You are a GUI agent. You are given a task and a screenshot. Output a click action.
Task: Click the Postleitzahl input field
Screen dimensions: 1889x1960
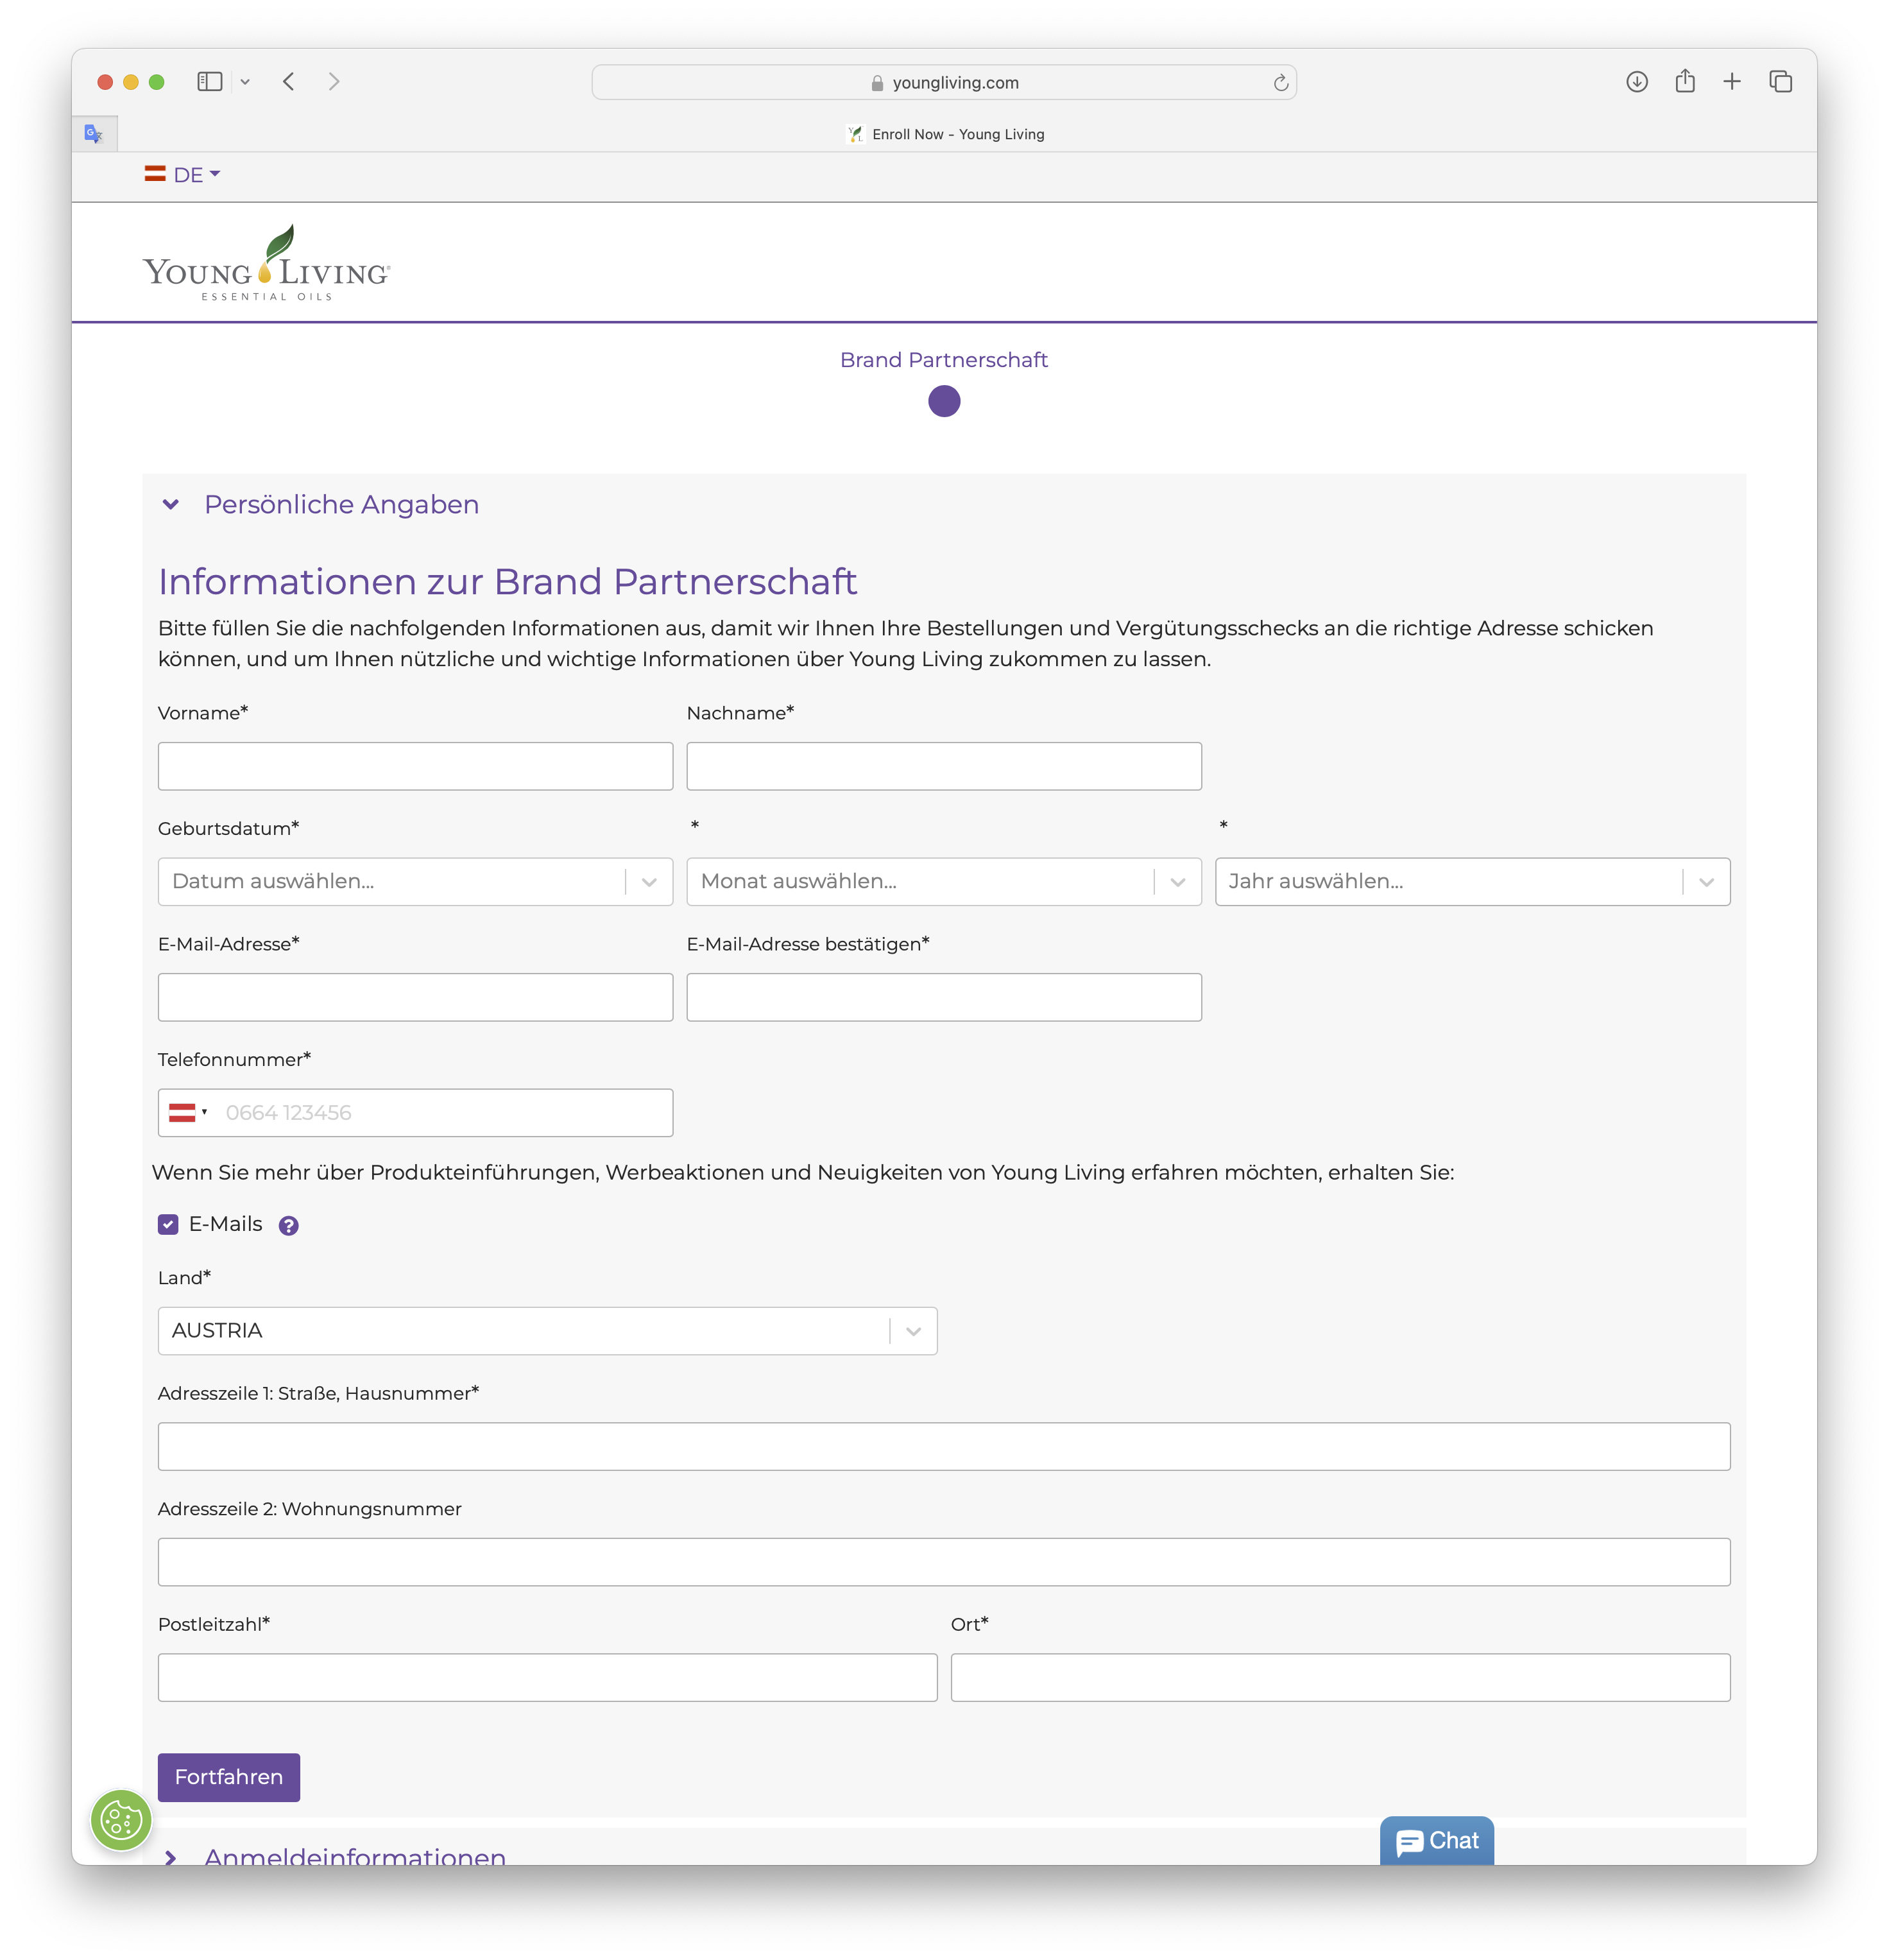point(547,1678)
